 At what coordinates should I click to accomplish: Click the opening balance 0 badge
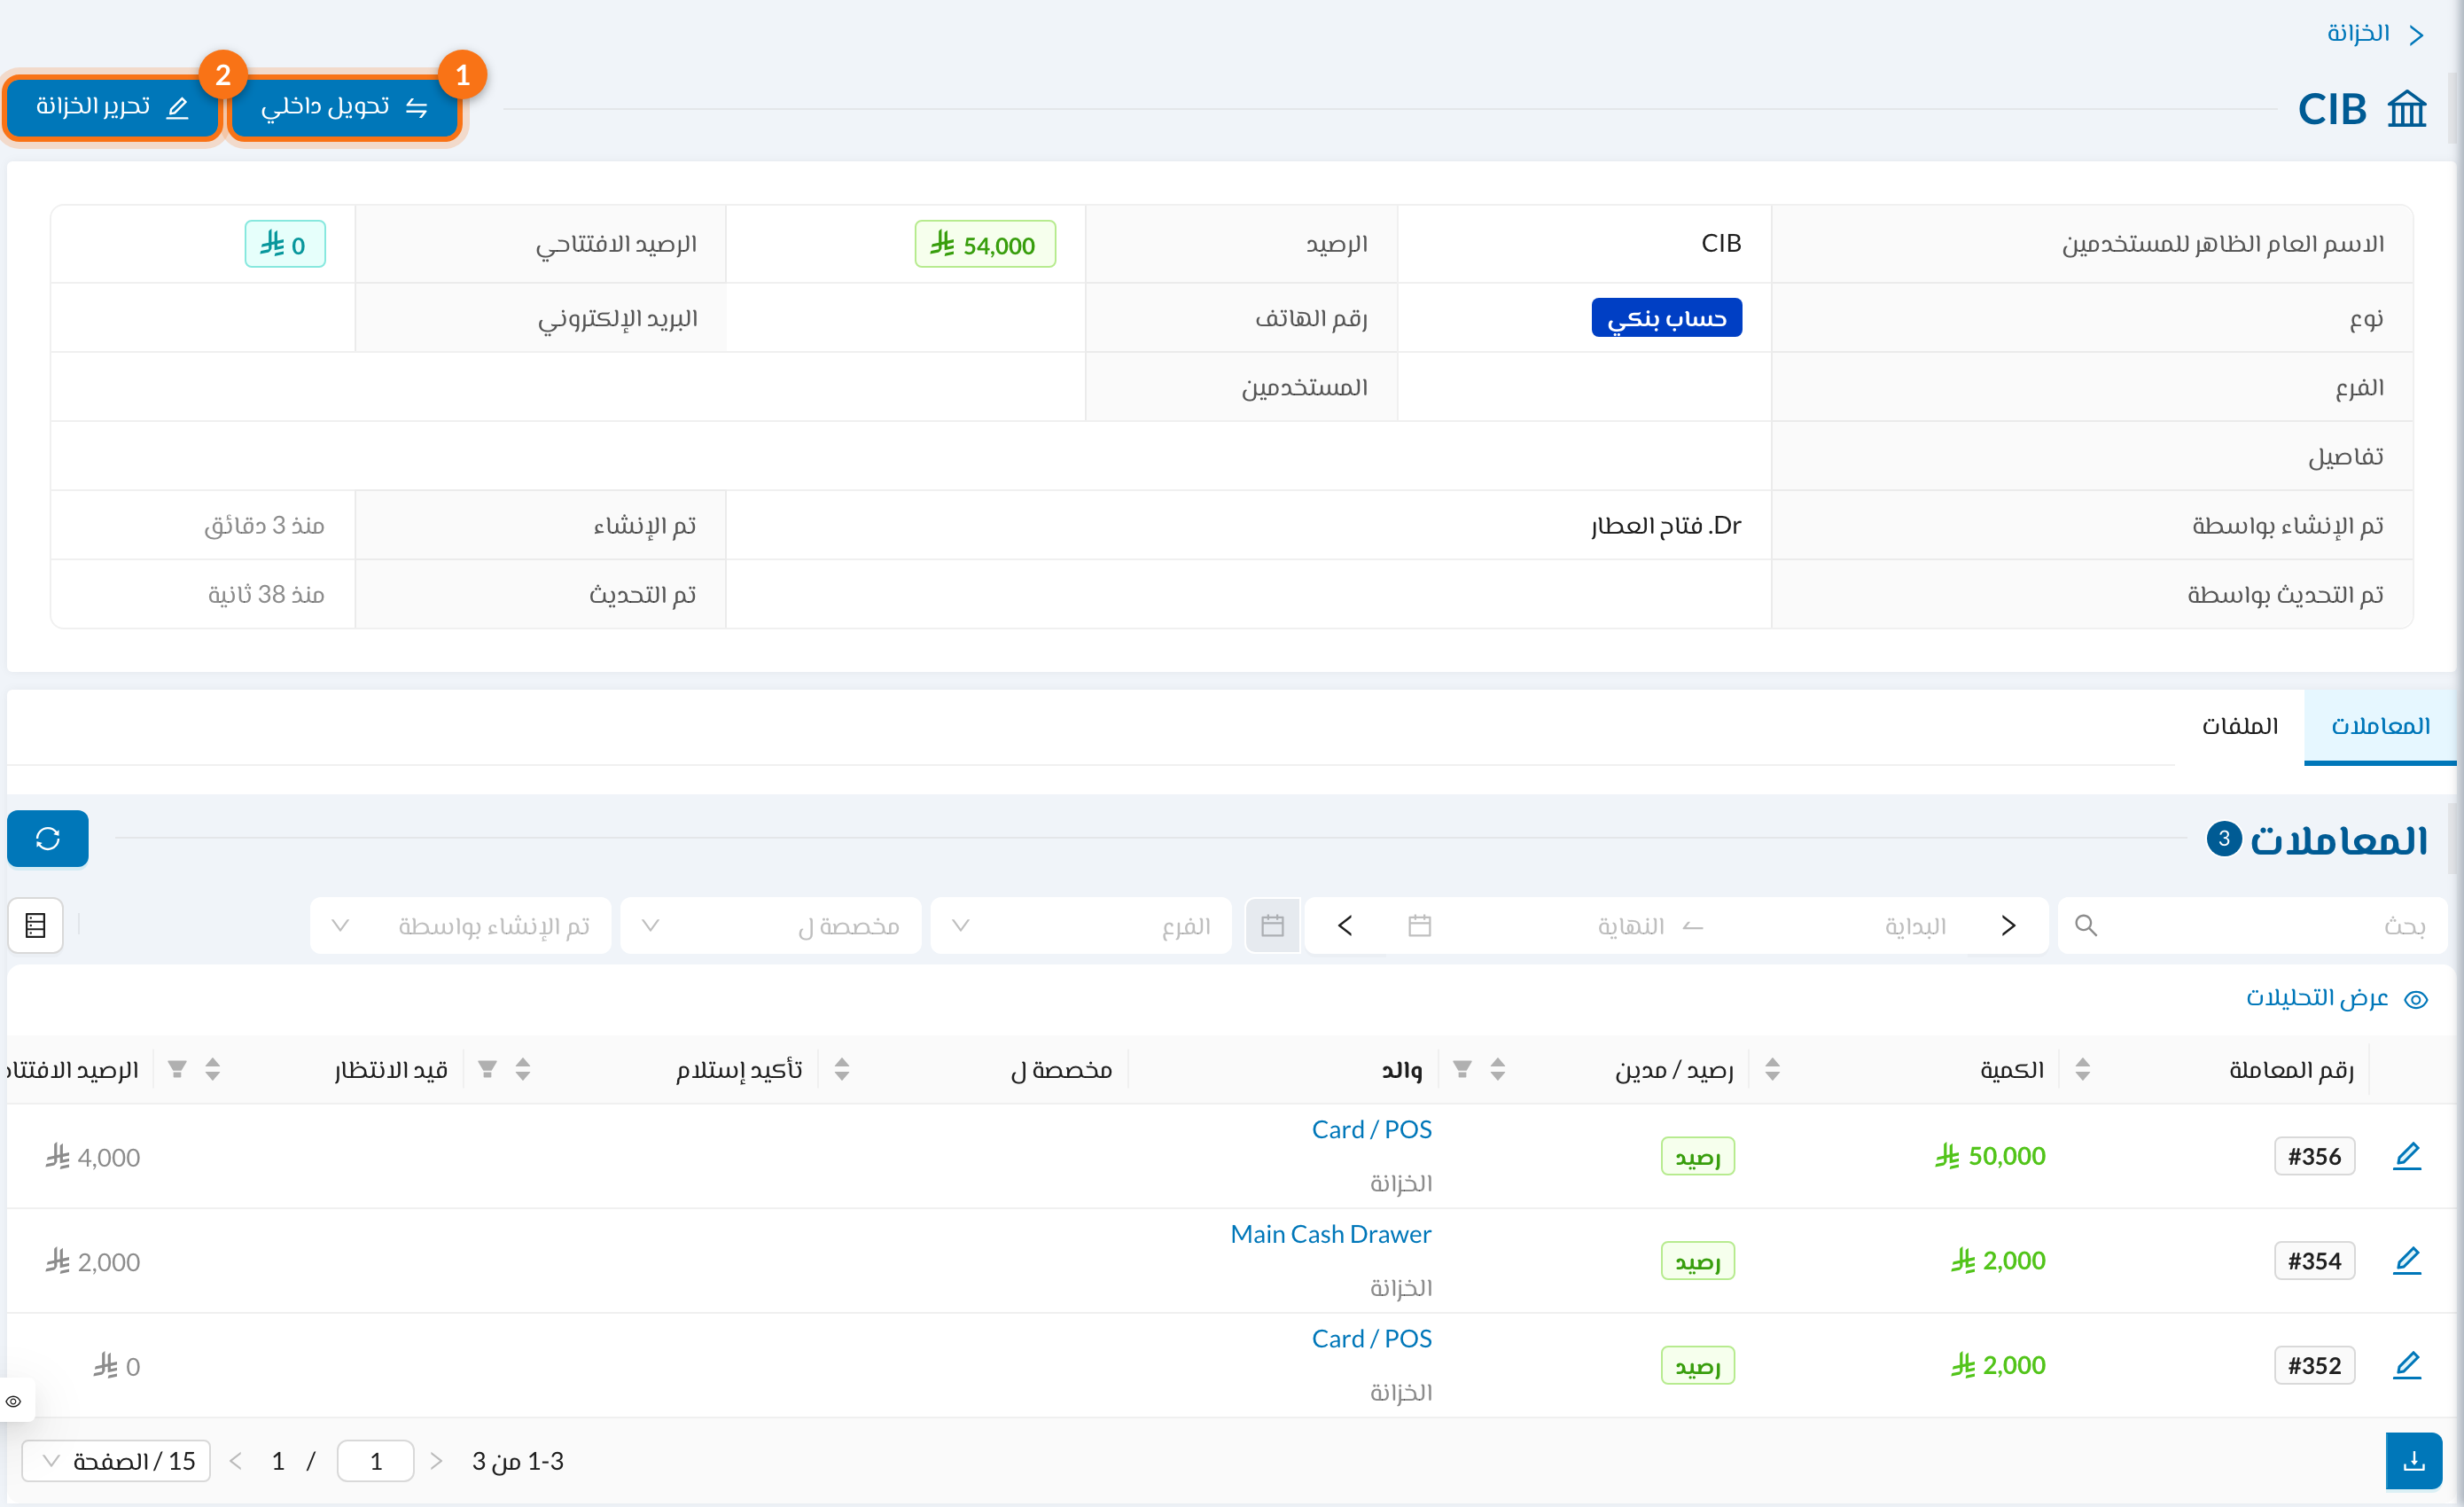coord(285,244)
